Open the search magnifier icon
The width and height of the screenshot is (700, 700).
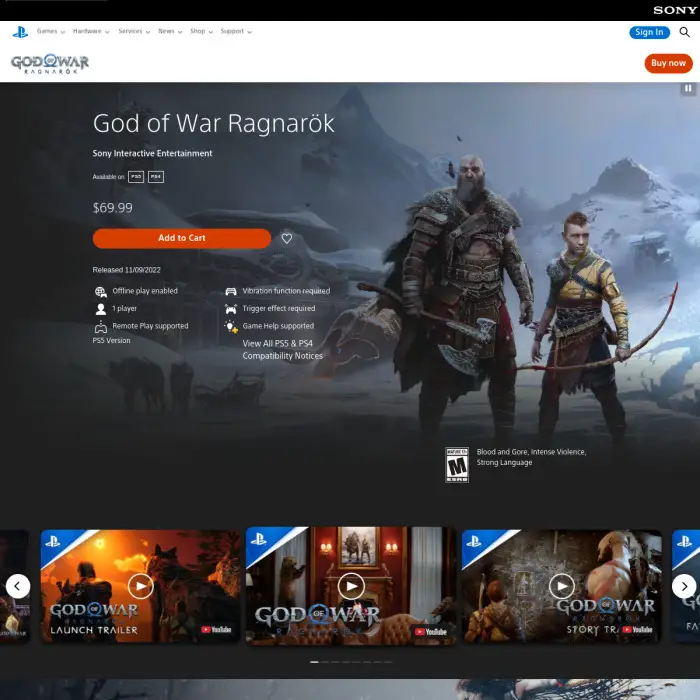[x=684, y=32]
